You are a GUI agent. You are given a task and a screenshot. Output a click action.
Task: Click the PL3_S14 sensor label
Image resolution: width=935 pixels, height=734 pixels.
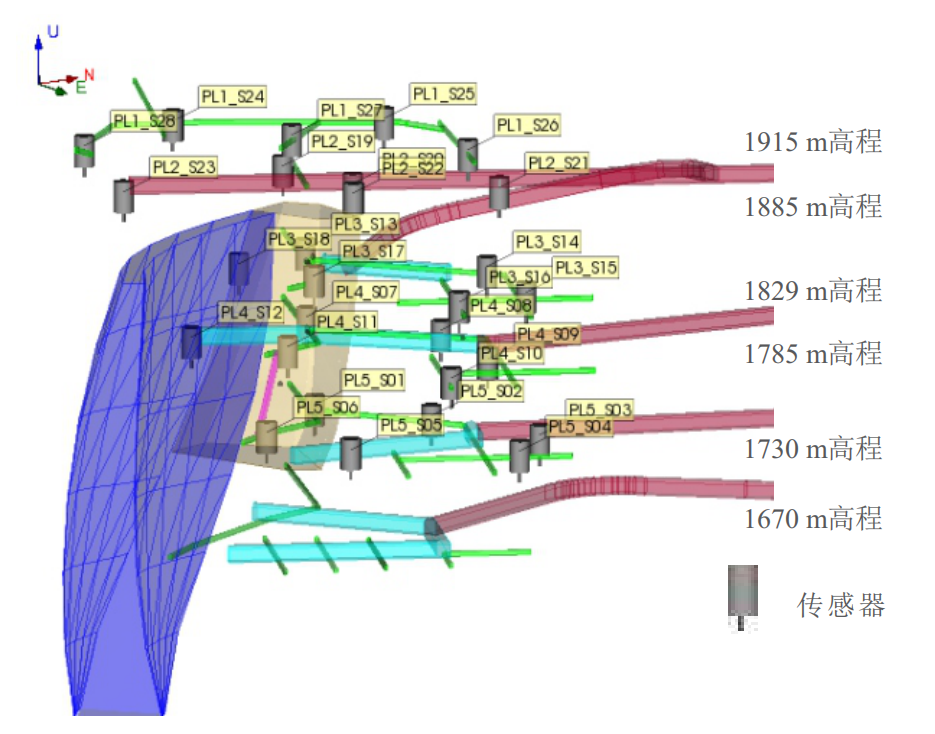[x=546, y=242]
